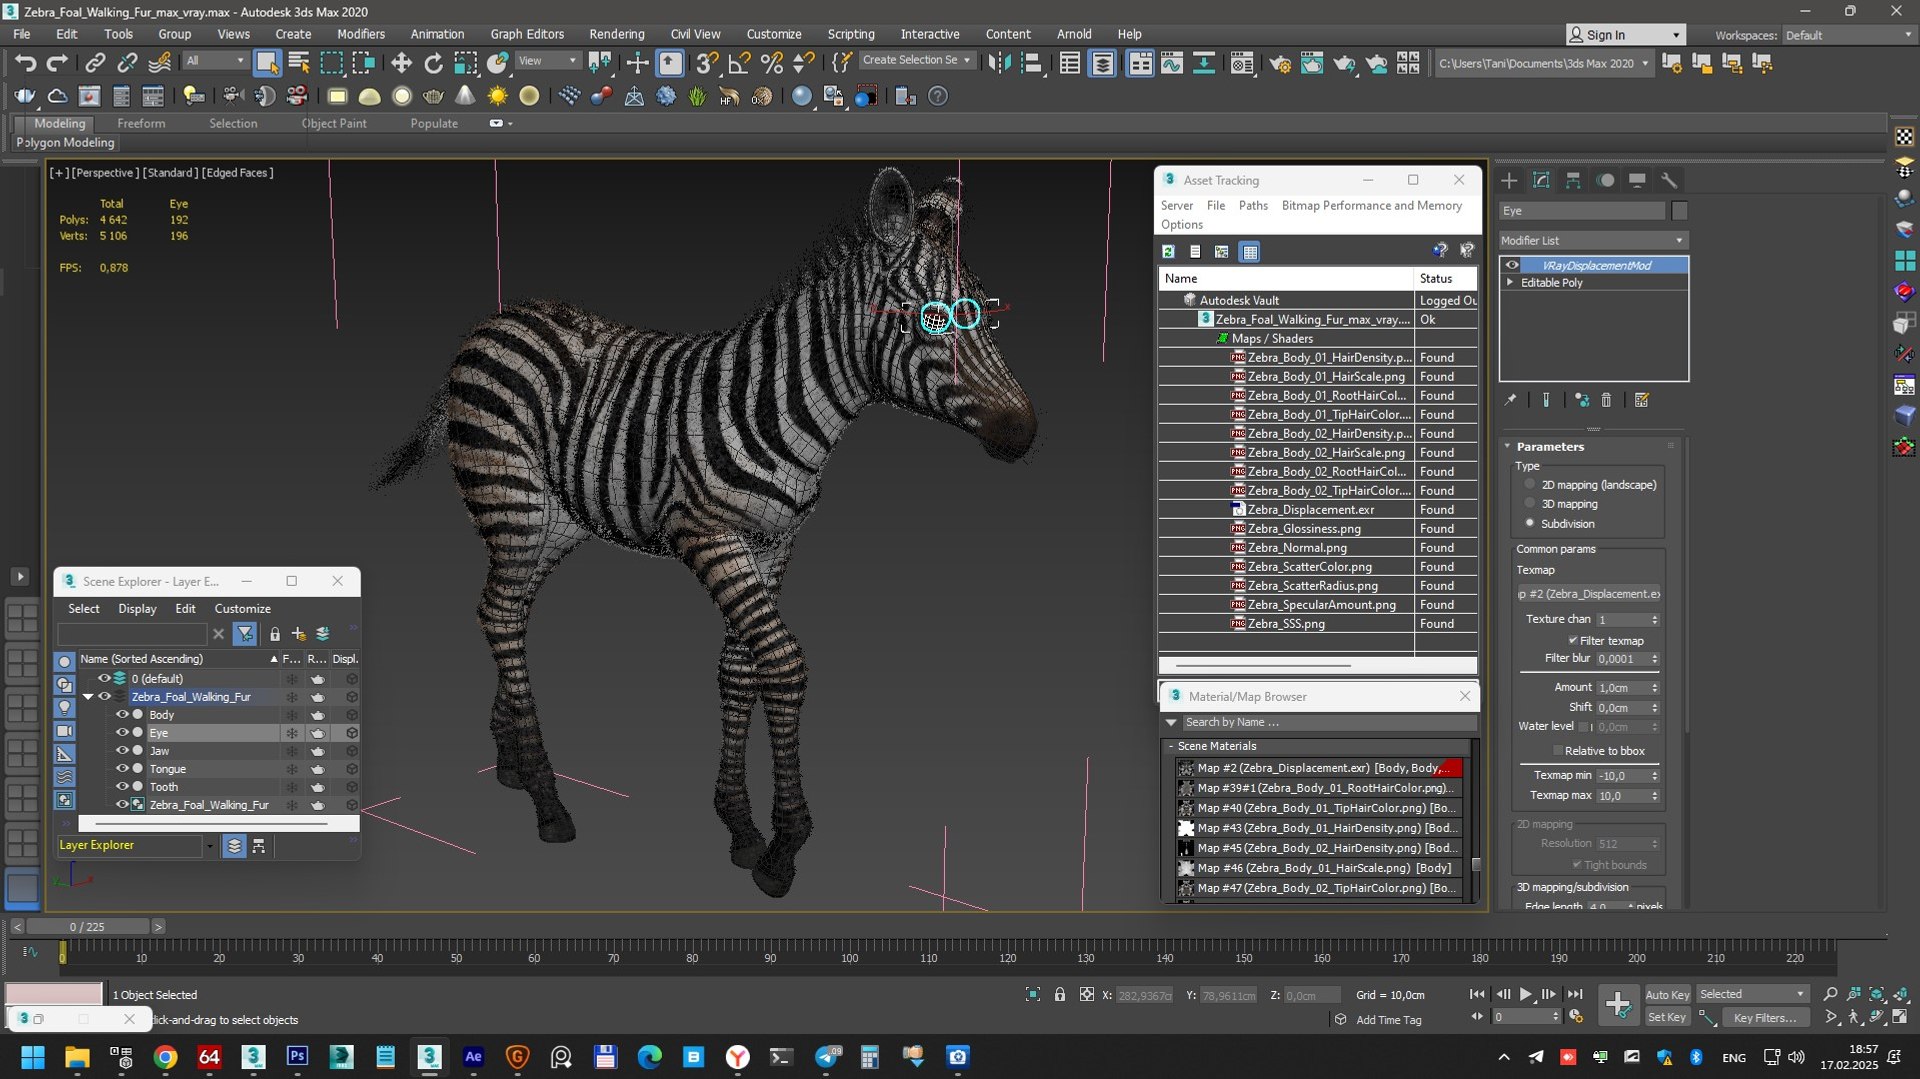Click the Redo arrow in the main toolbar
The image size is (1920, 1079).
tap(57, 63)
